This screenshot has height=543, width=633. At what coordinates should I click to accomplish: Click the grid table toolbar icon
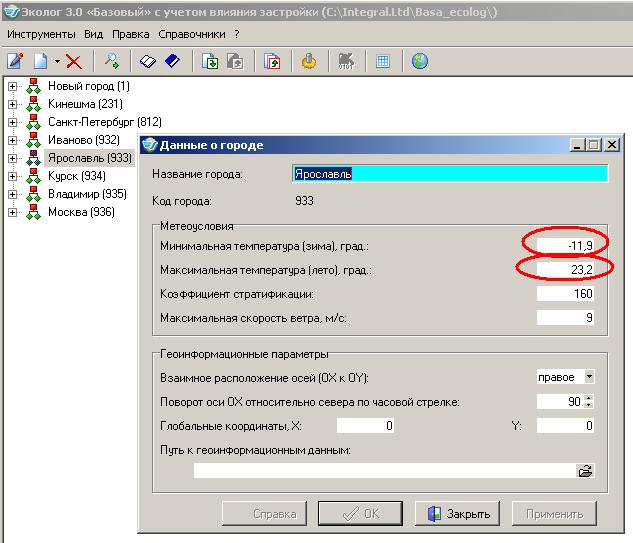click(x=382, y=61)
